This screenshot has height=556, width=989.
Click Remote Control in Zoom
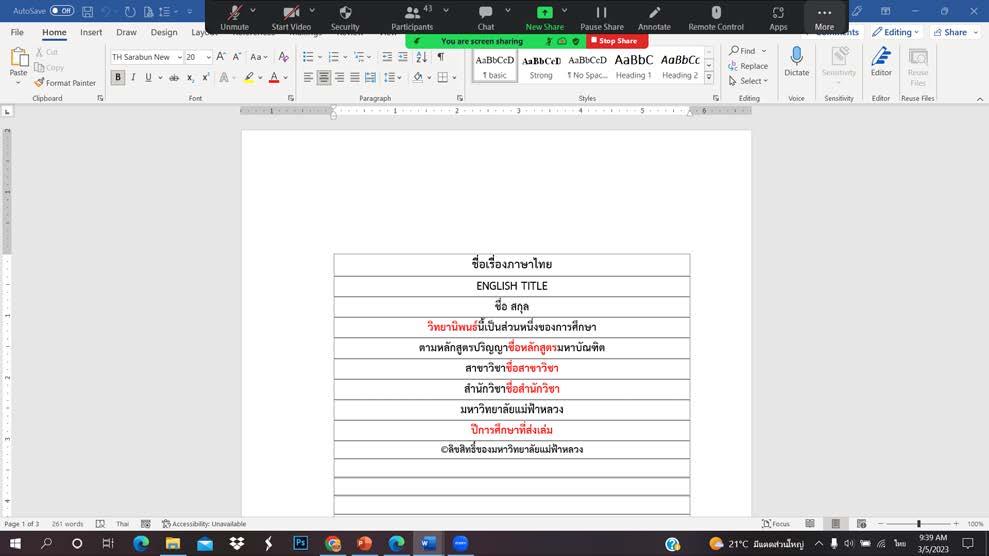tap(716, 18)
